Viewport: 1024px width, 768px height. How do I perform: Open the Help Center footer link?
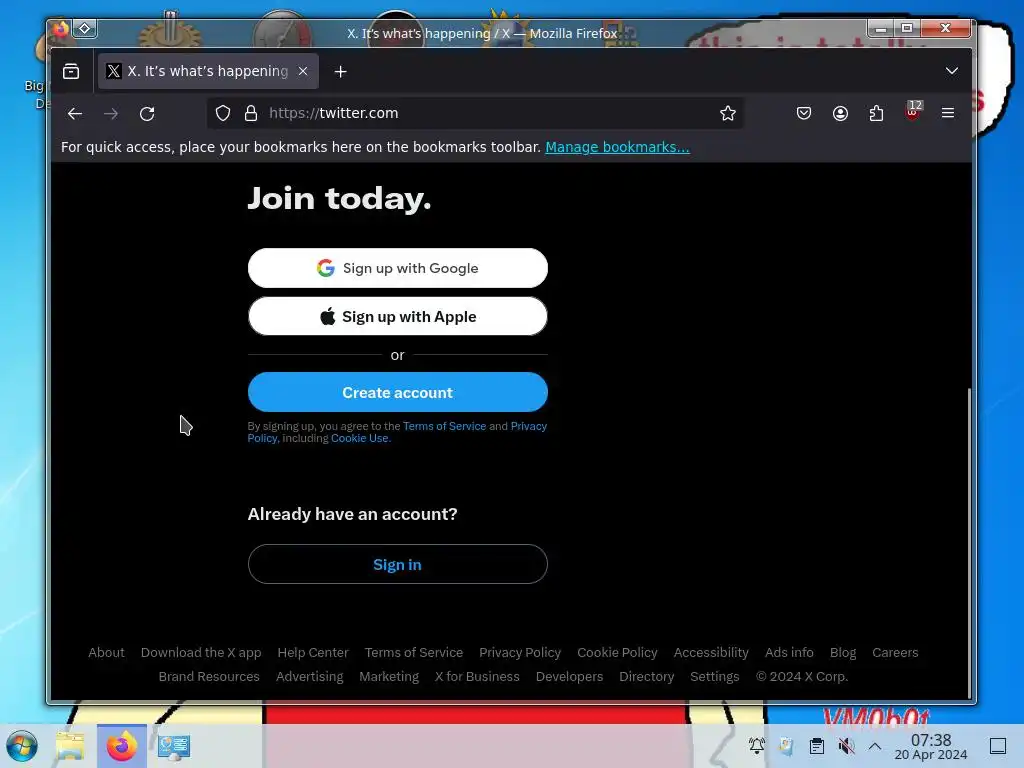tap(313, 652)
